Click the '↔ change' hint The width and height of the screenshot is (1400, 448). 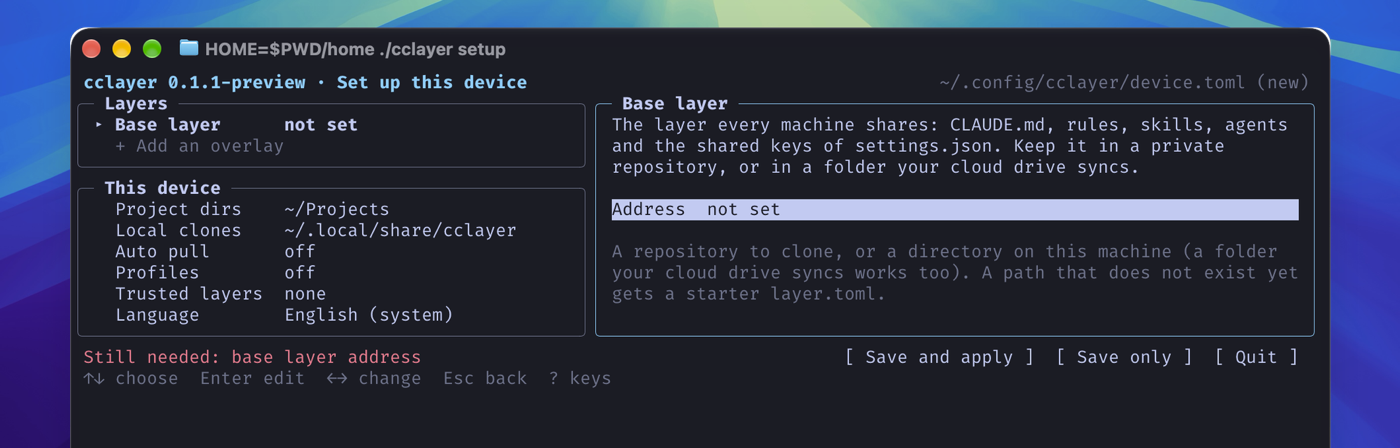click(x=374, y=378)
